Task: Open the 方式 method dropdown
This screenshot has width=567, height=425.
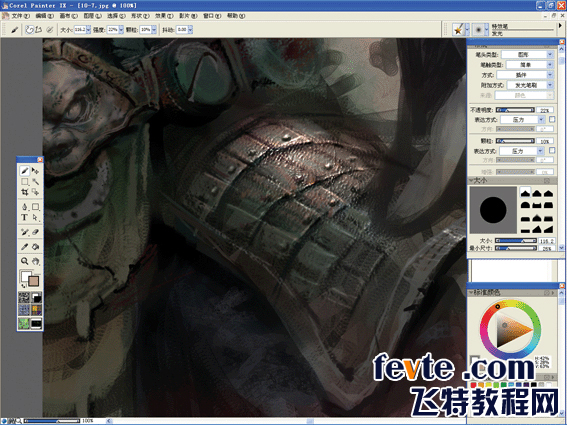Action: 525,75
